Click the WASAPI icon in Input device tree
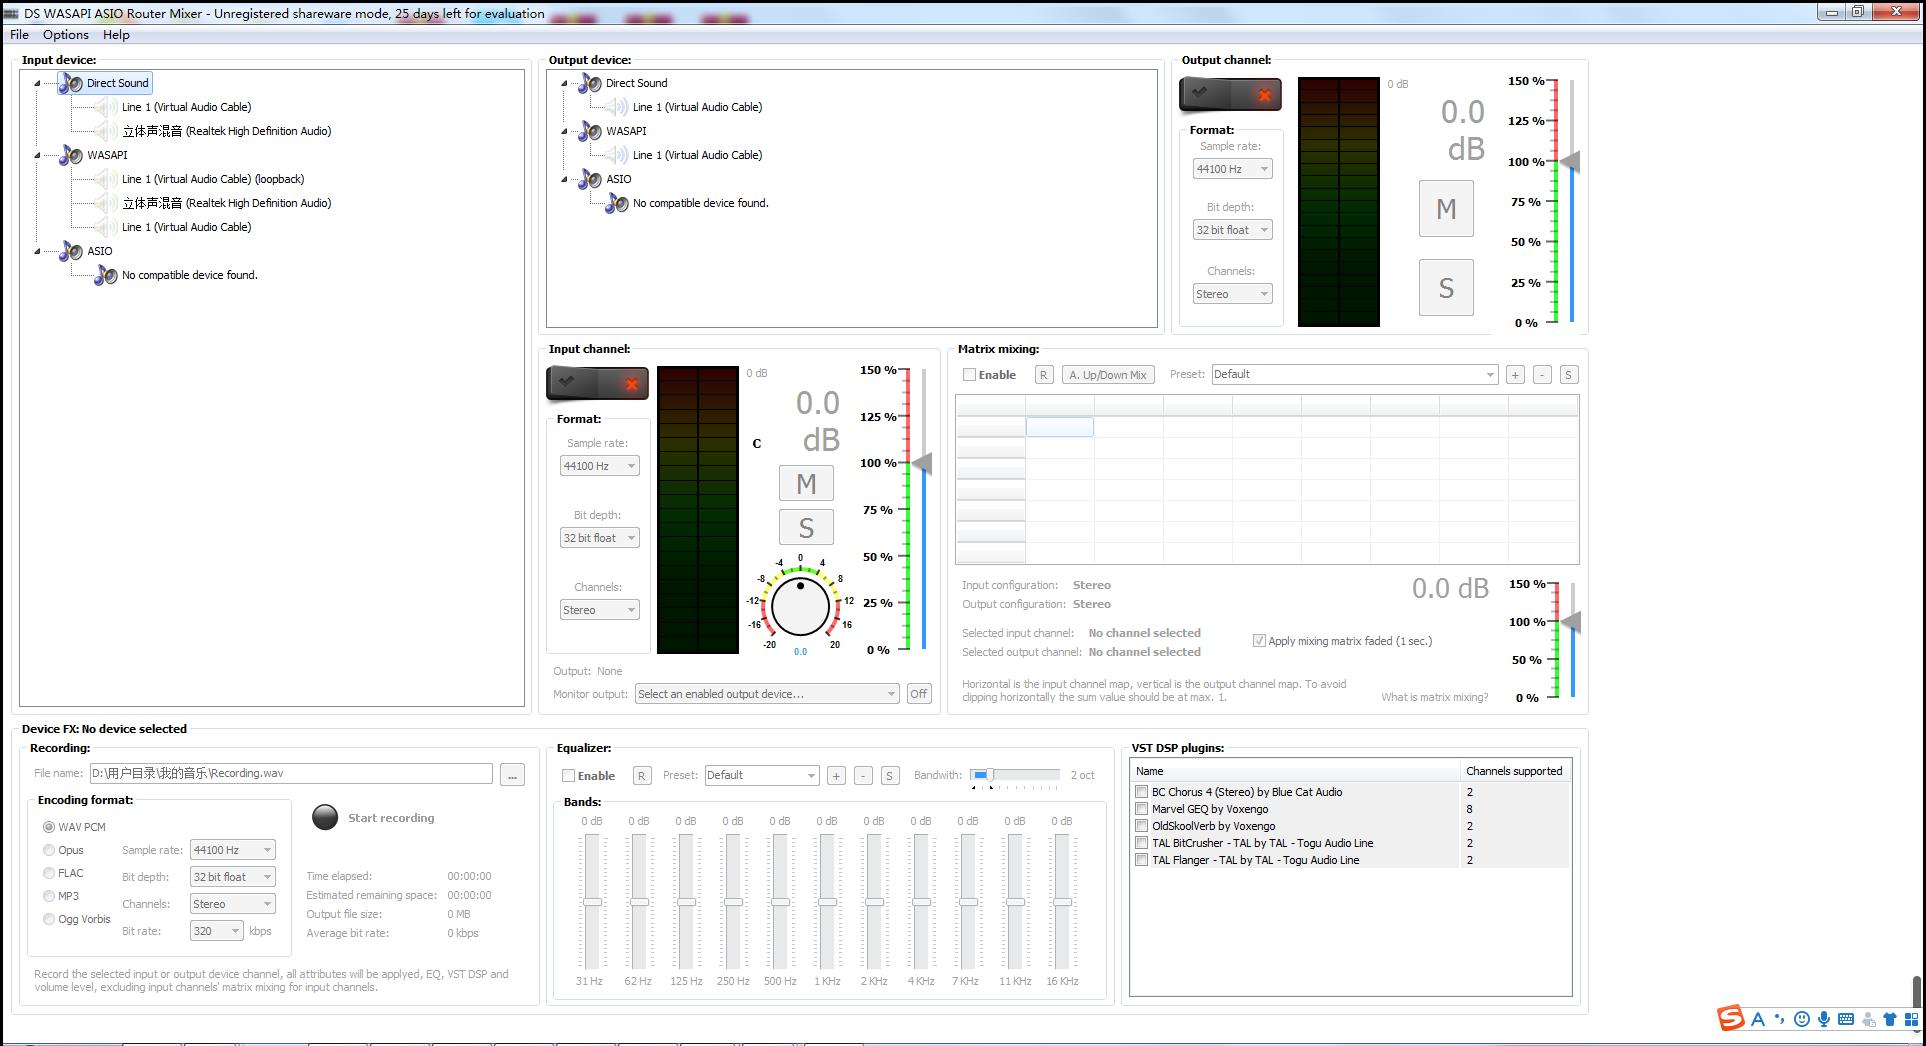This screenshot has height=1046, width=1926. tap(71, 155)
